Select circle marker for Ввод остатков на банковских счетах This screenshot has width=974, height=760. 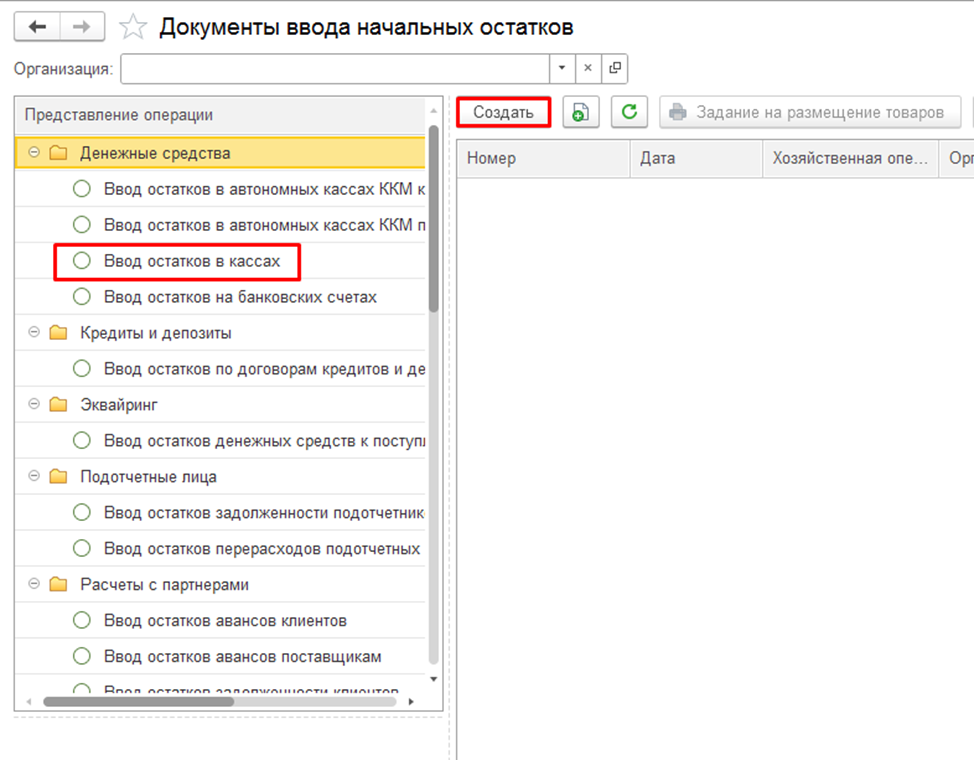pos(82,297)
